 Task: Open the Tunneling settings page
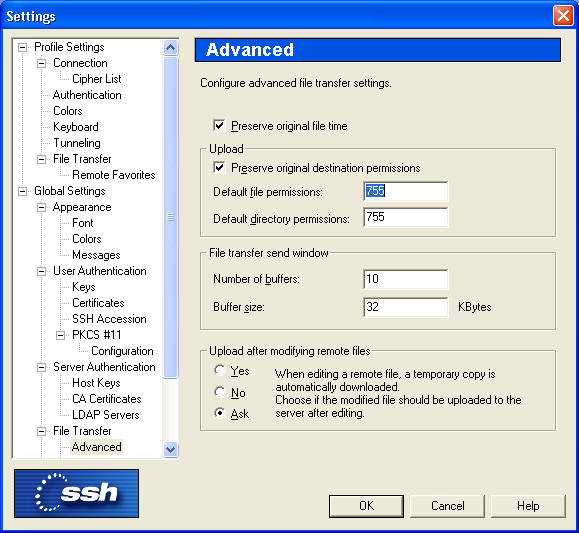coord(77,143)
